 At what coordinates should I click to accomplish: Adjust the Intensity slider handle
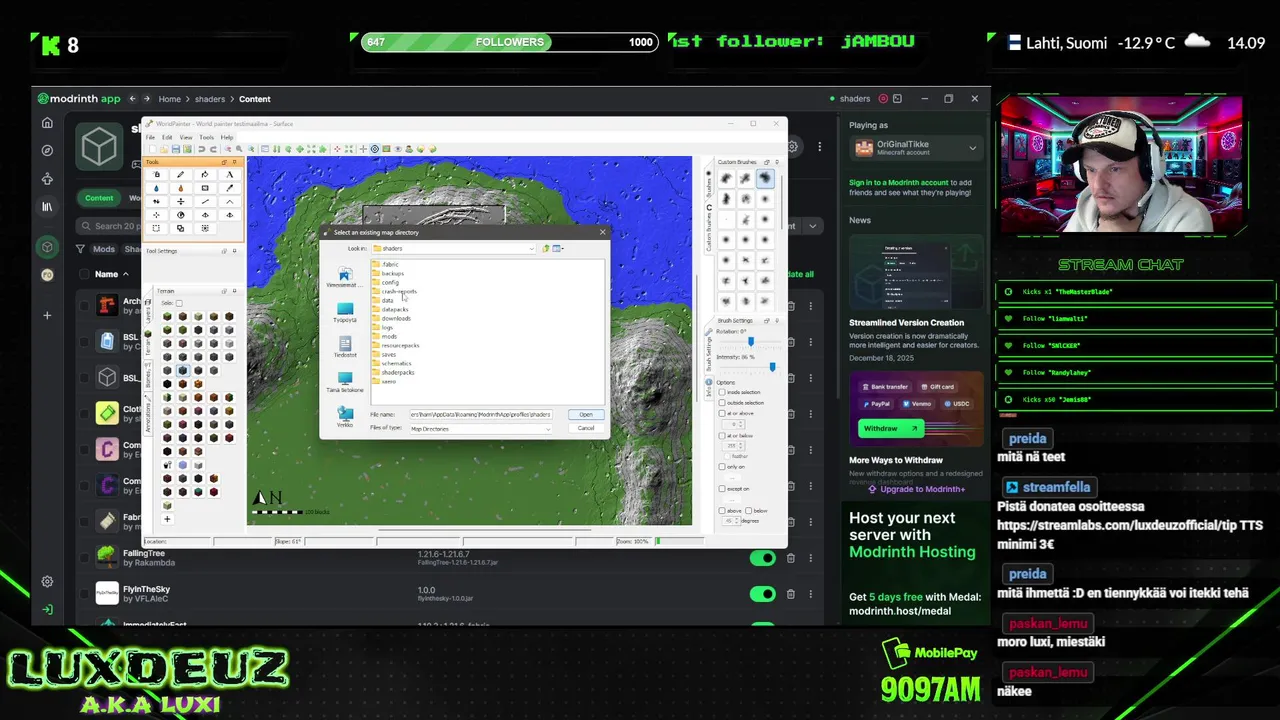coord(772,367)
